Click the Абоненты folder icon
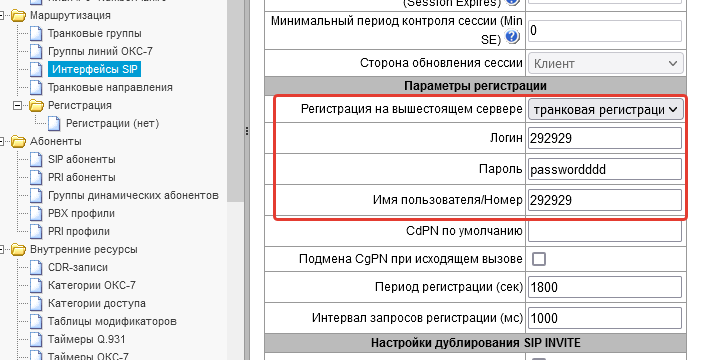The height and width of the screenshot is (360, 724). coord(18,142)
